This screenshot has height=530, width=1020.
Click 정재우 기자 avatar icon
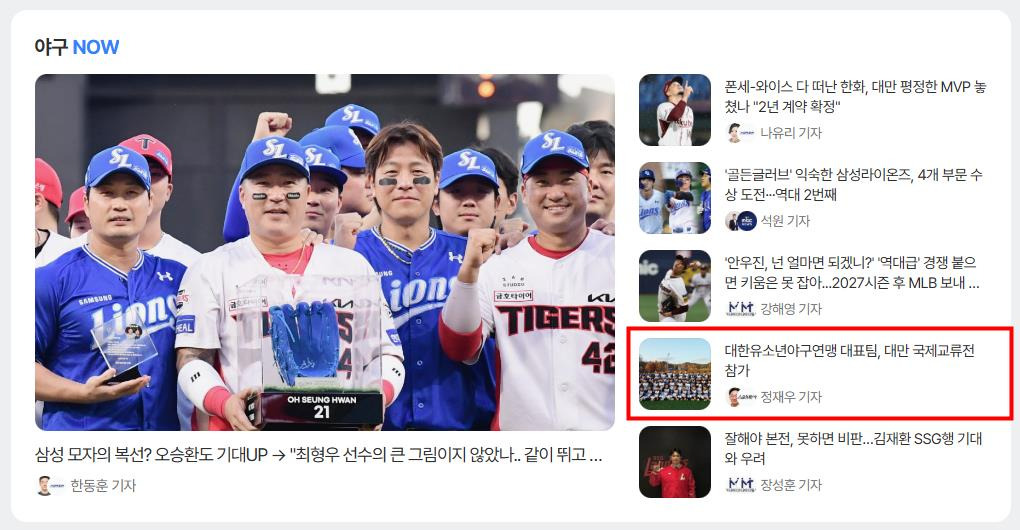pyautogui.click(x=740, y=397)
